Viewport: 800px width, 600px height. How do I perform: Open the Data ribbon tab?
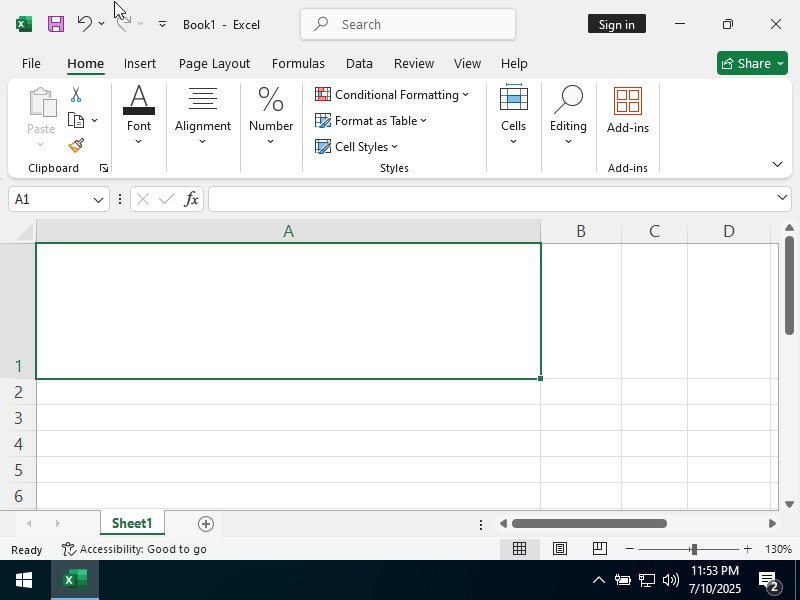pos(359,63)
